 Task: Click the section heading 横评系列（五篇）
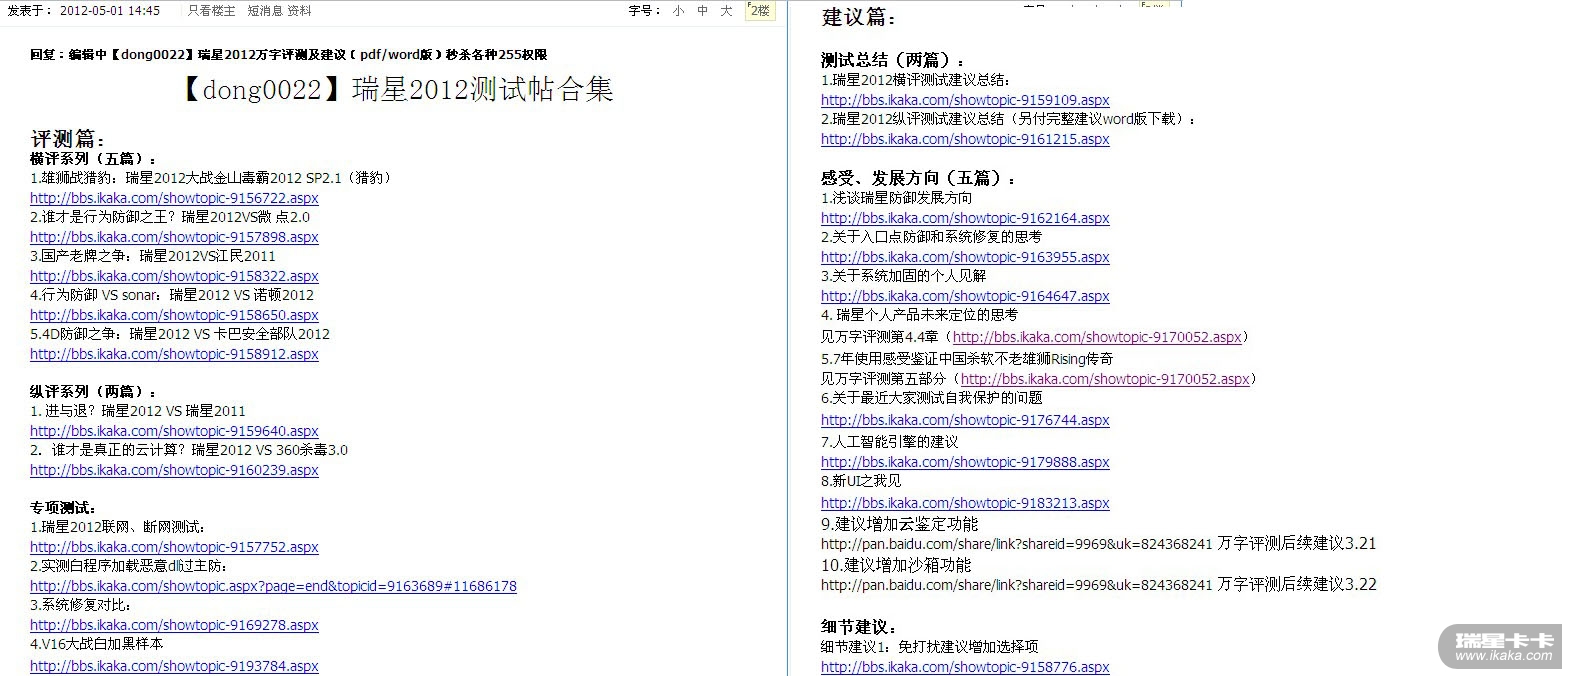tap(94, 159)
